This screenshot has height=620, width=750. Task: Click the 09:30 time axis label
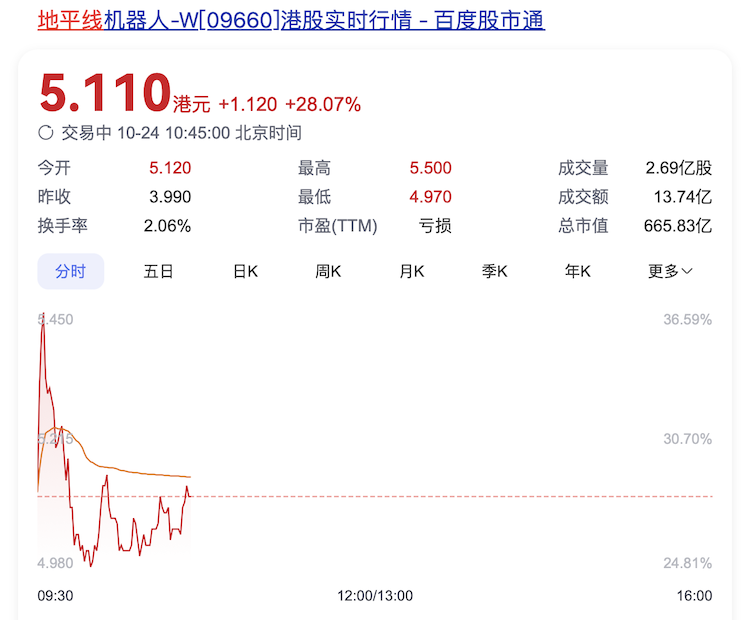point(54,595)
